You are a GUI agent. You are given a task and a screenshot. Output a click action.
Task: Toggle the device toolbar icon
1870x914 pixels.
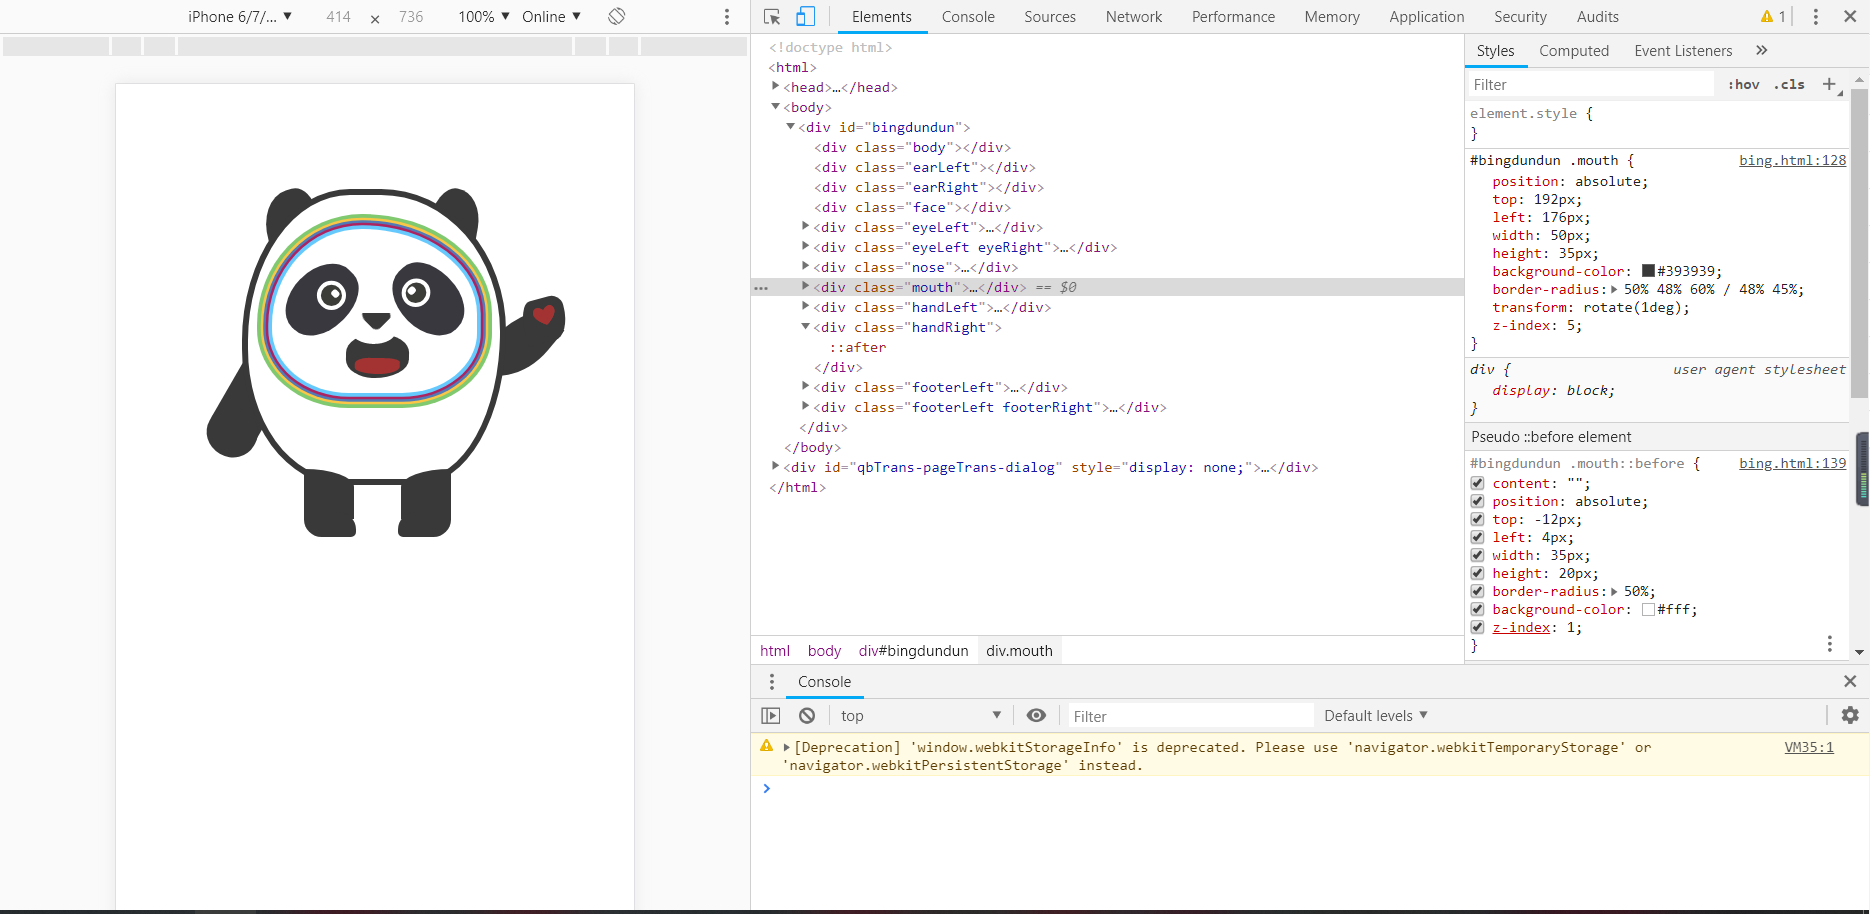point(805,17)
